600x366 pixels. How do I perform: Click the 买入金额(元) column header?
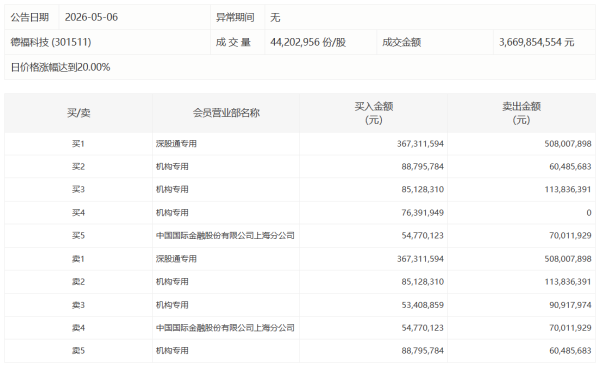374,113
